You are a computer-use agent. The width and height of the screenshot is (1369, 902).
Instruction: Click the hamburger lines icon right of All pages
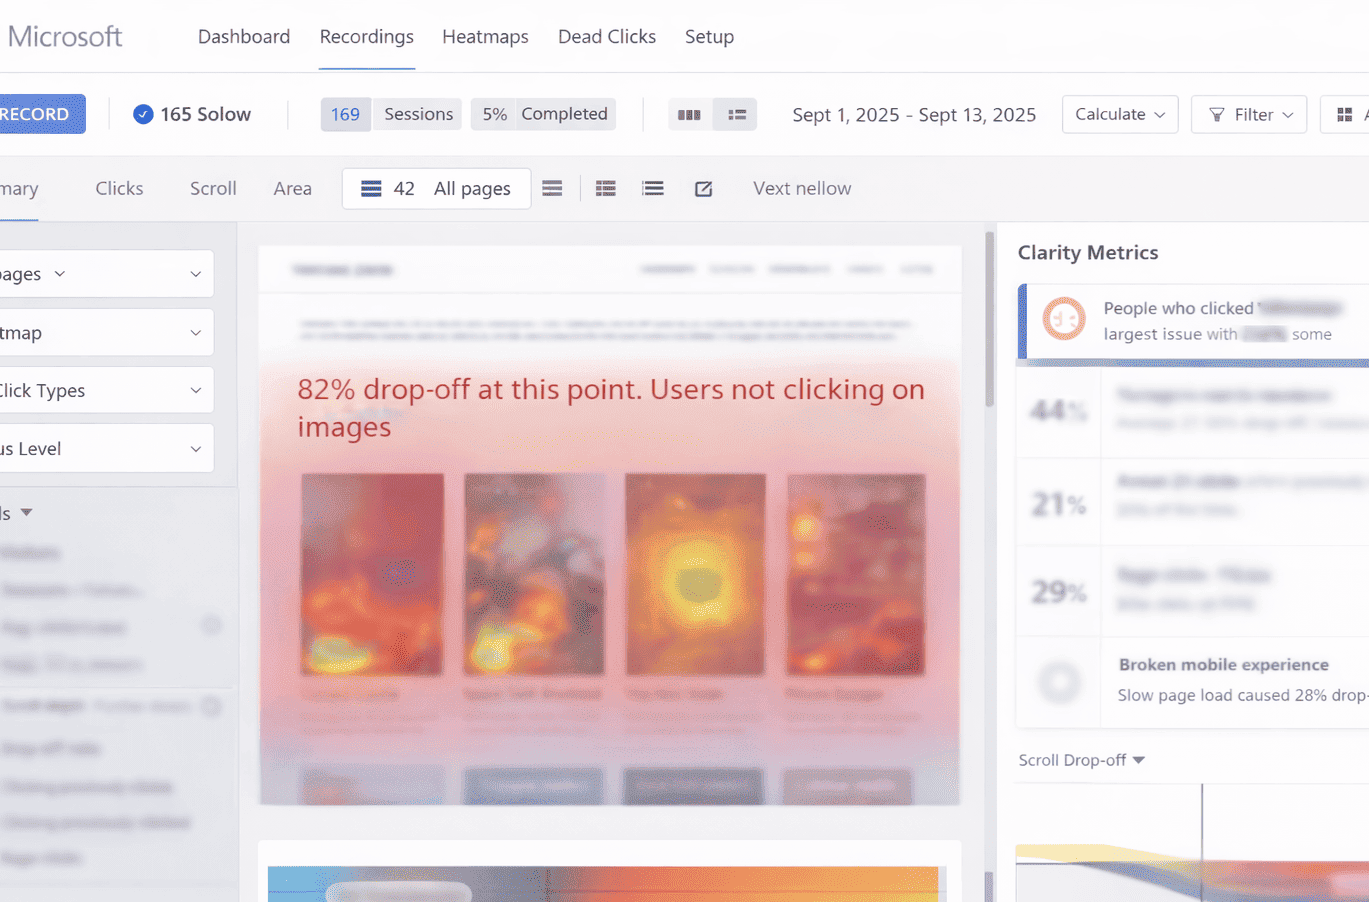552,189
